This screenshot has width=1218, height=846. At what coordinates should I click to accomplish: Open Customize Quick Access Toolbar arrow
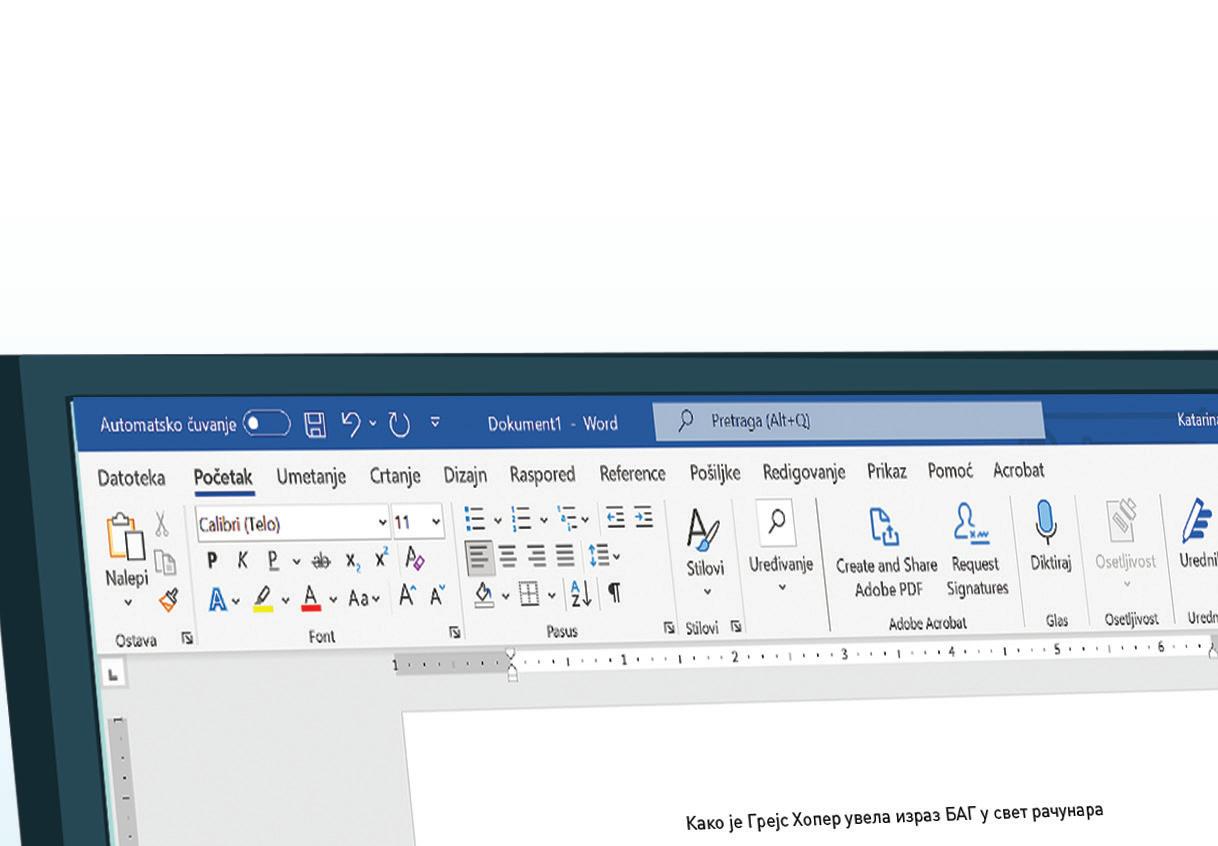(x=435, y=423)
